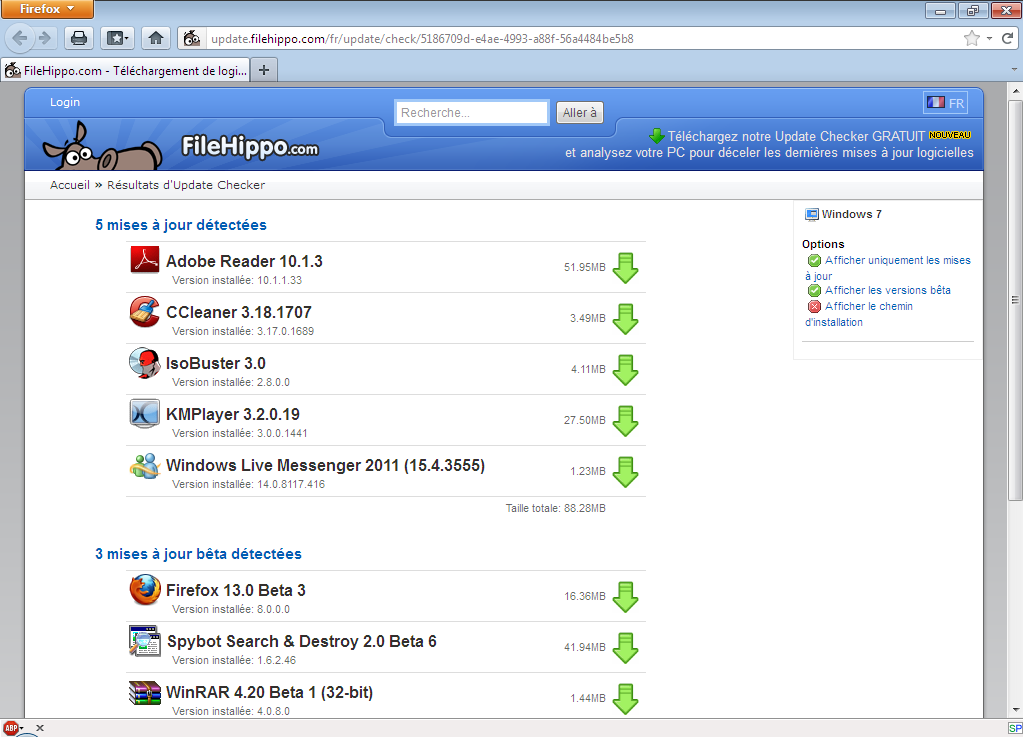
Task: Click the Windows 7 system icon
Action: pyautogui.click(x=812, y=215)
